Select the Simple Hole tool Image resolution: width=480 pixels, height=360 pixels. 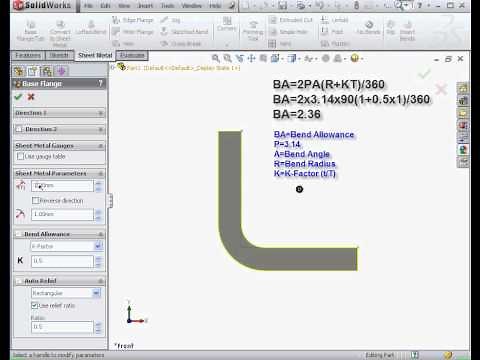289,32
